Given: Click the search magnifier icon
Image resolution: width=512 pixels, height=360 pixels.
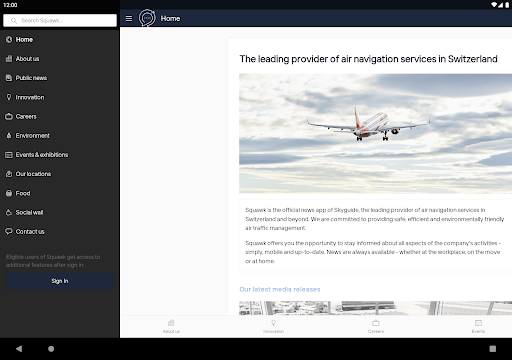Looking at the screenshot, I should coord(14,21).
